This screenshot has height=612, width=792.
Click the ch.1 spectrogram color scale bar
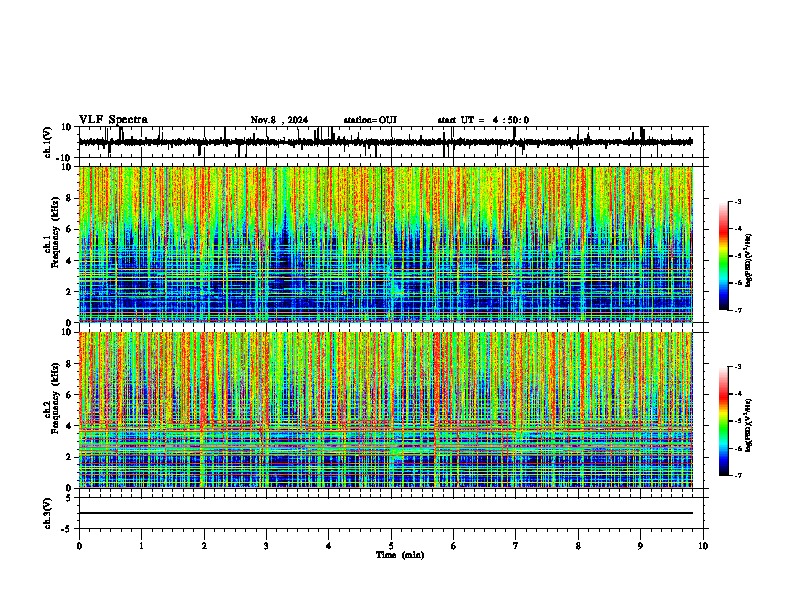[x=724, y=256]
